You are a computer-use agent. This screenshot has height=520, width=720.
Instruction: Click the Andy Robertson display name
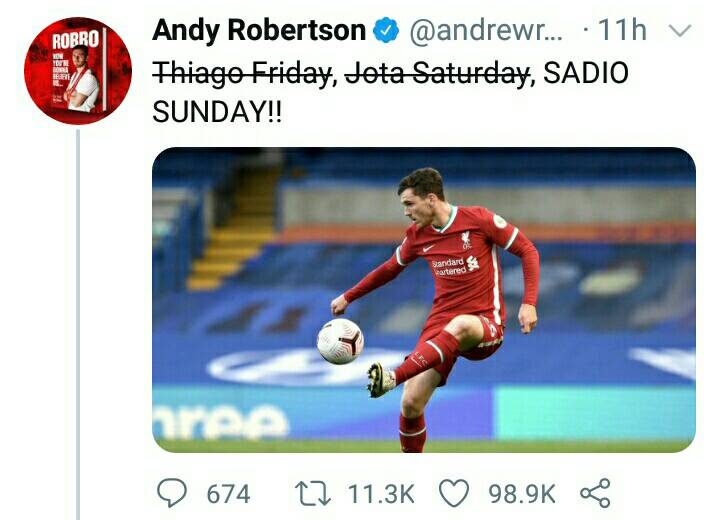click(259, 30)
